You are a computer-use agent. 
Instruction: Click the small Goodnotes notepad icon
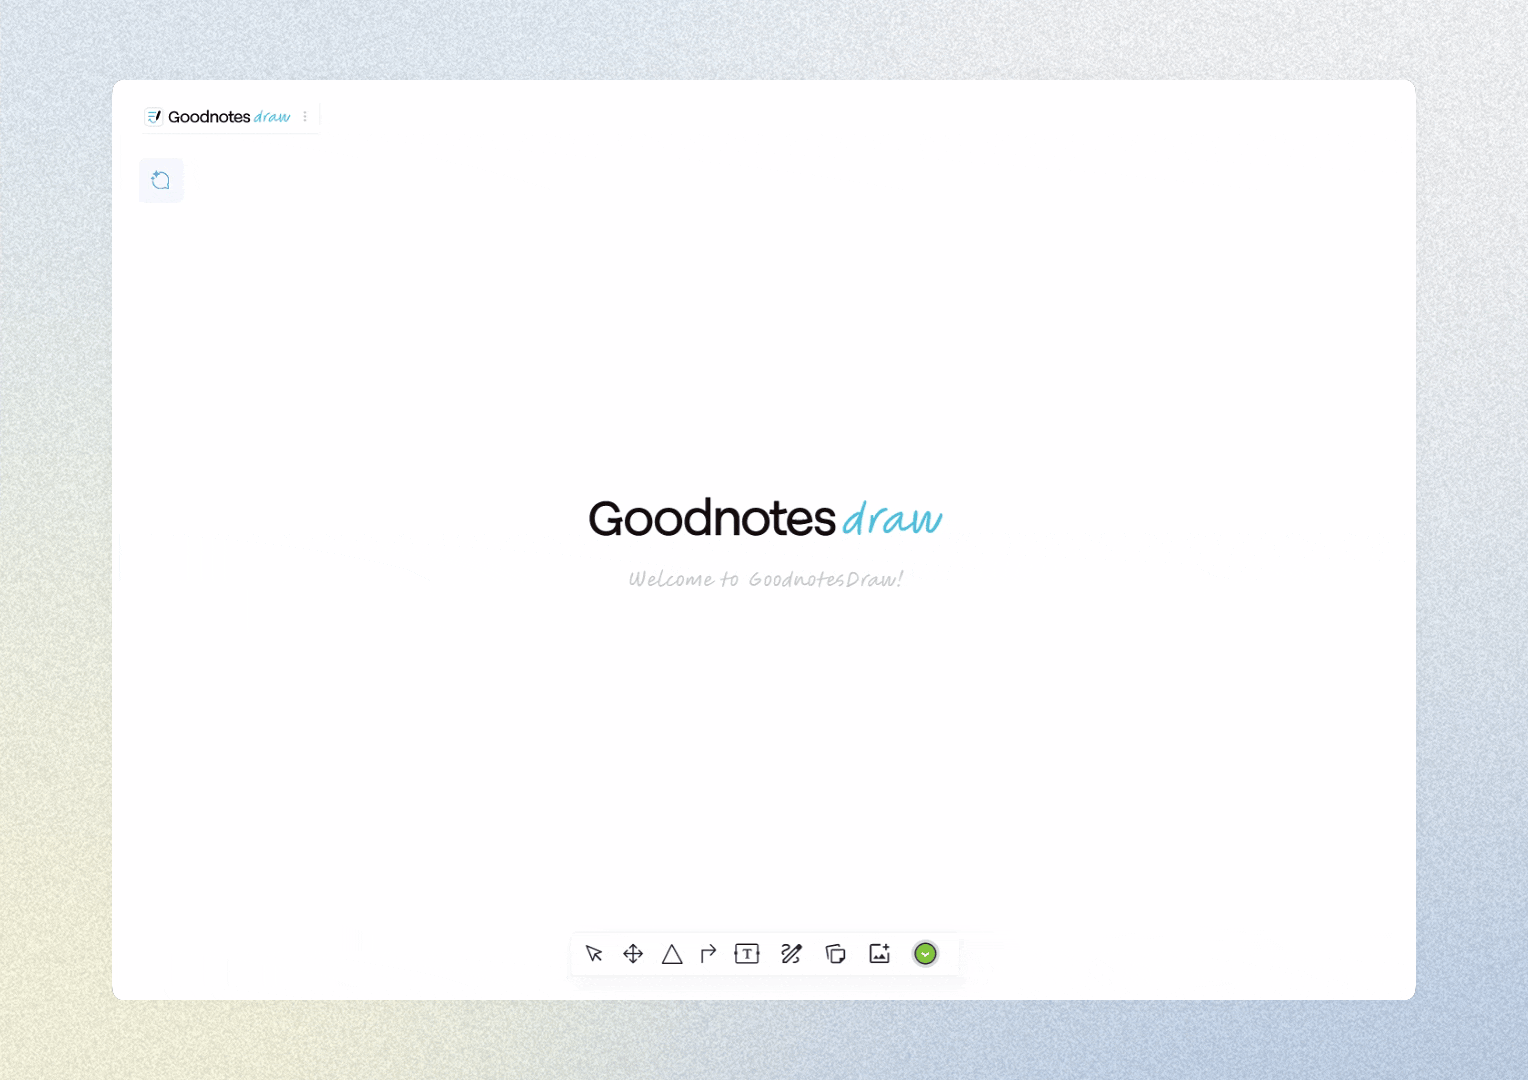154,117
